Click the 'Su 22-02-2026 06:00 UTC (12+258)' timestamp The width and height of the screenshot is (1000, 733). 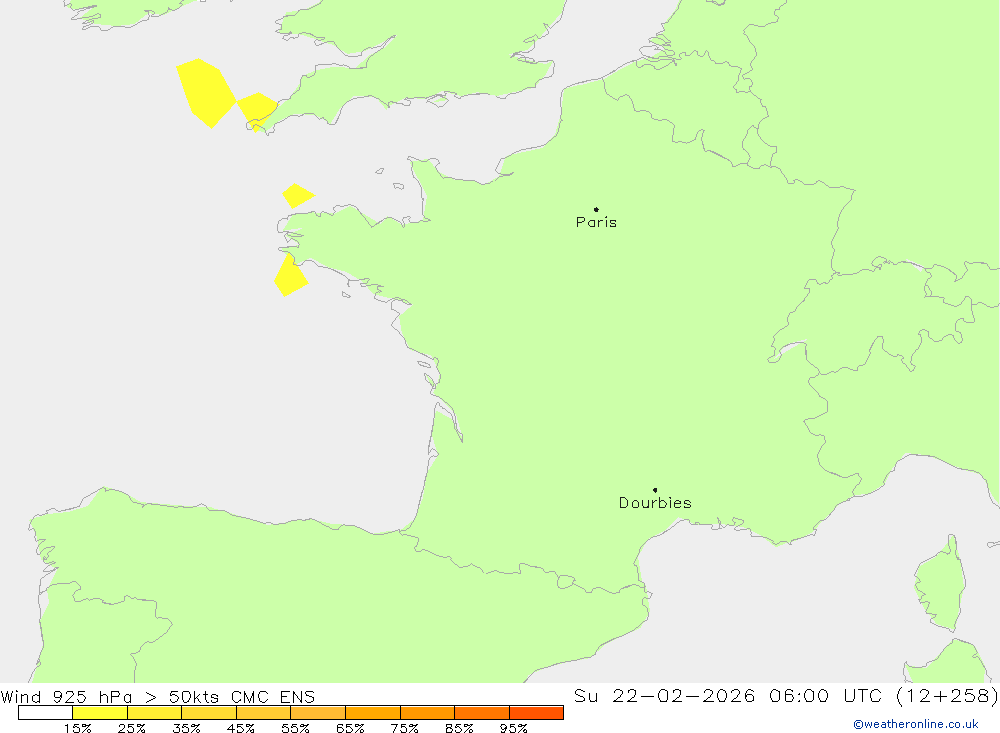click(786, 696)
